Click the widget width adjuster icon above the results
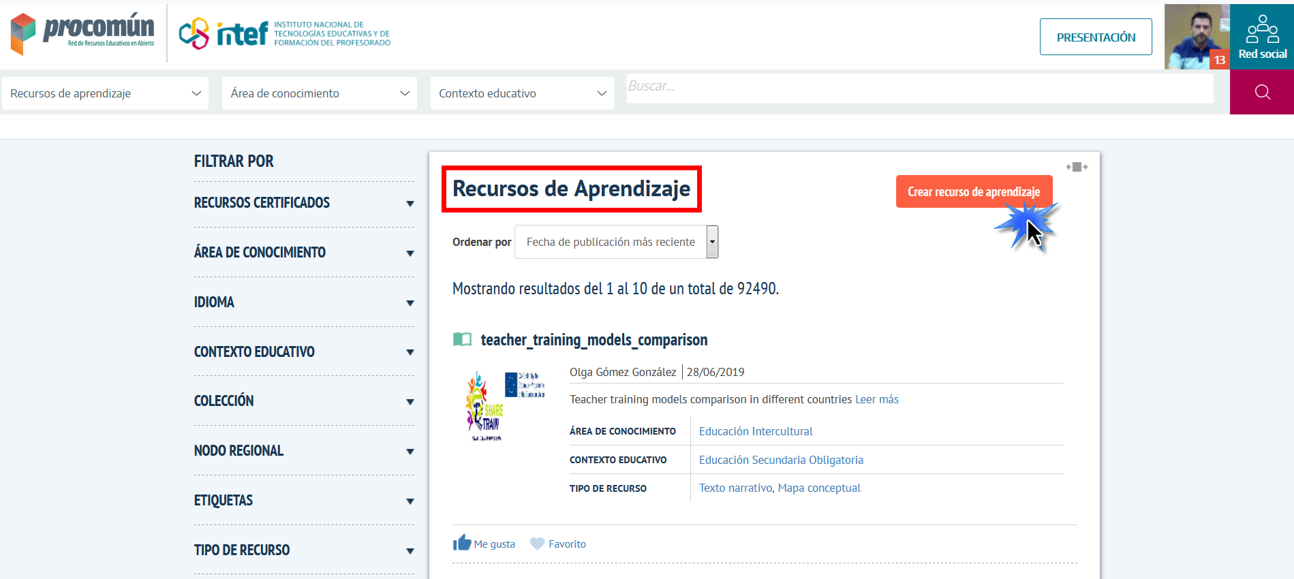The image size is (1294, 579). pyautogui.click(x=1077, y=167)
